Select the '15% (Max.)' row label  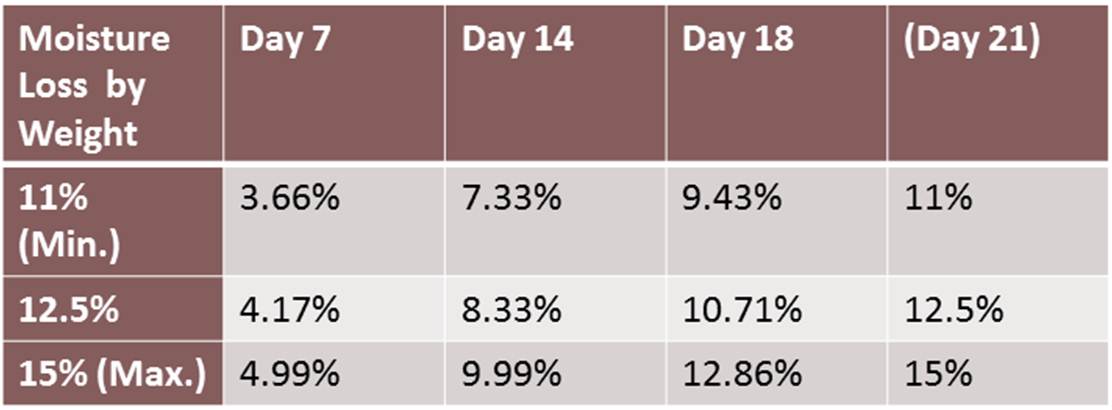(x=112, y=374)
